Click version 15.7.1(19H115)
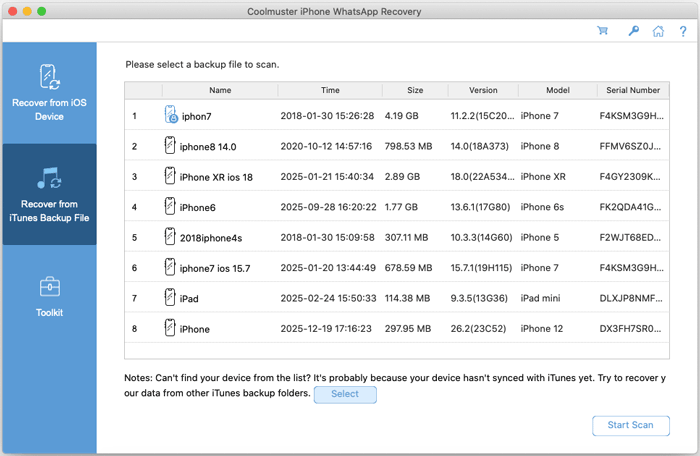Image resolution: width=700 pixels, height=456 pixels. coord(481,268)
